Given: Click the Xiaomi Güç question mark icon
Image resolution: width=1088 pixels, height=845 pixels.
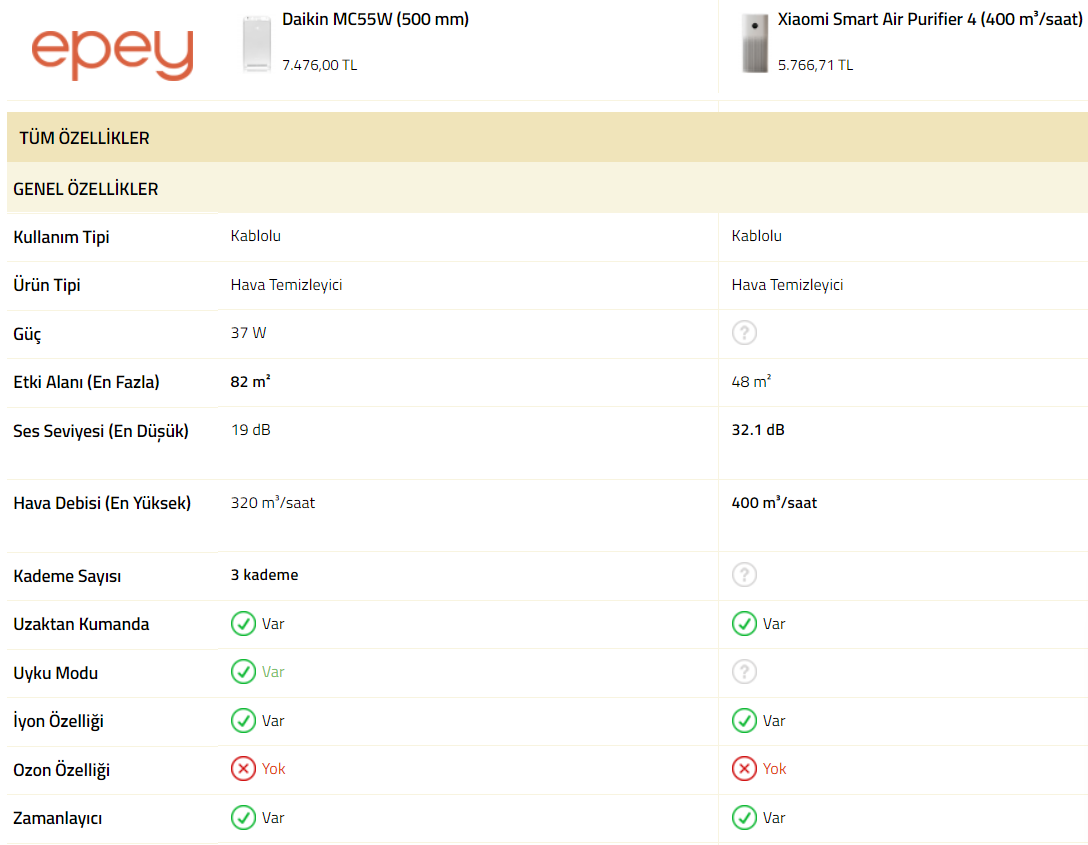Looking at the screenshot, I should pyautogui.click(x=745, y=333).
